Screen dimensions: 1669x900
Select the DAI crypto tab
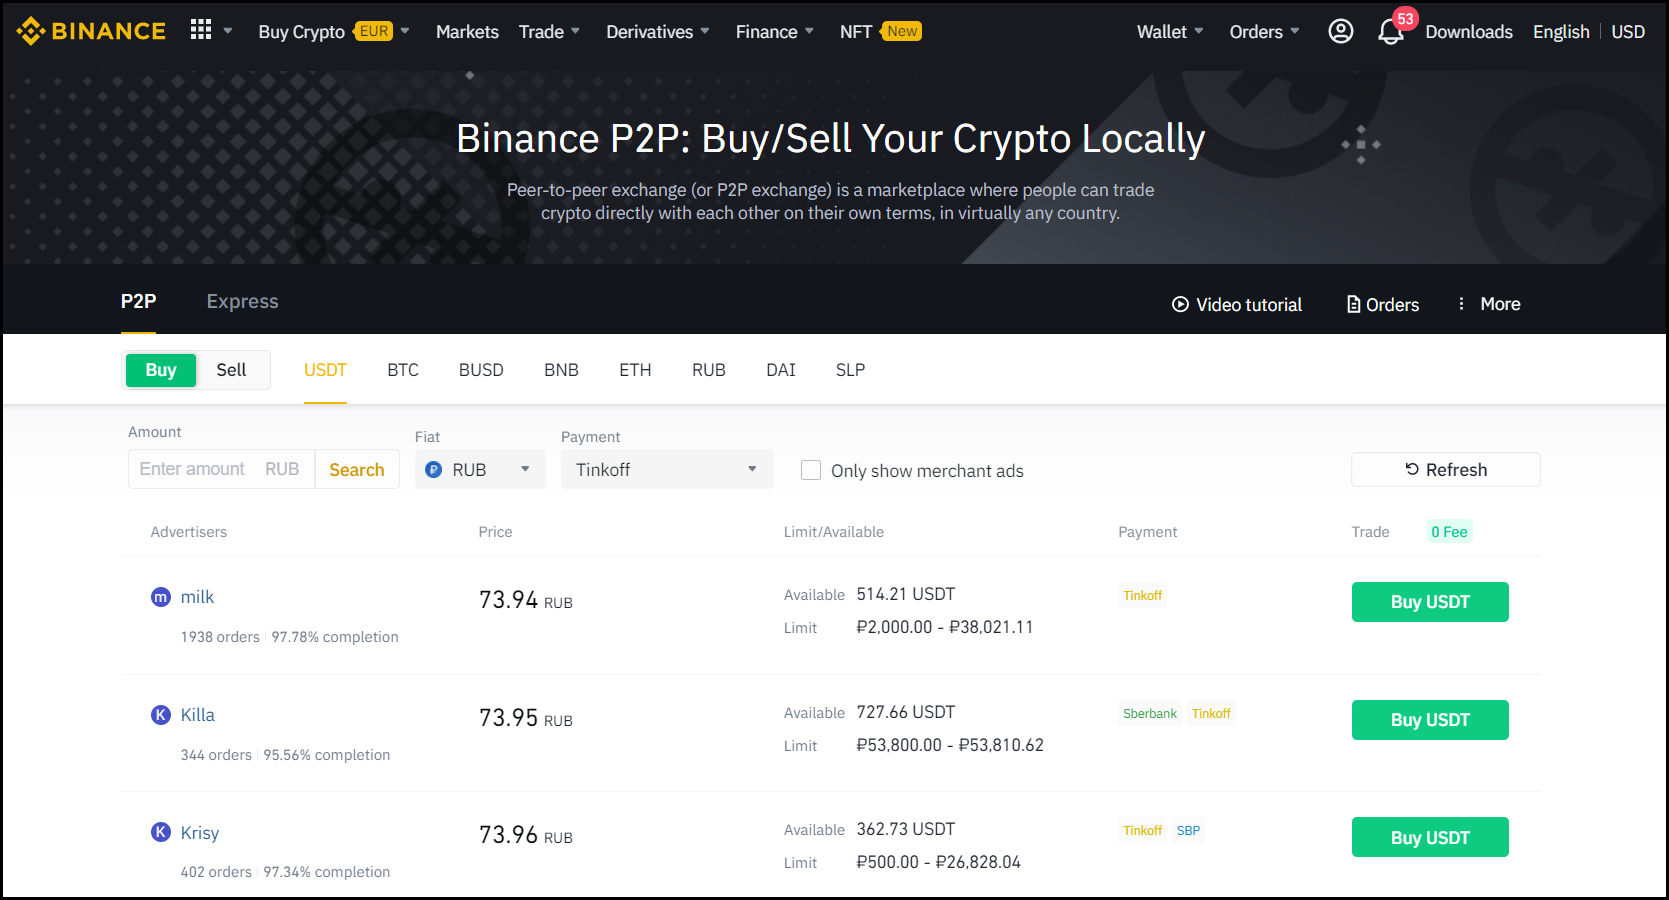781,370
